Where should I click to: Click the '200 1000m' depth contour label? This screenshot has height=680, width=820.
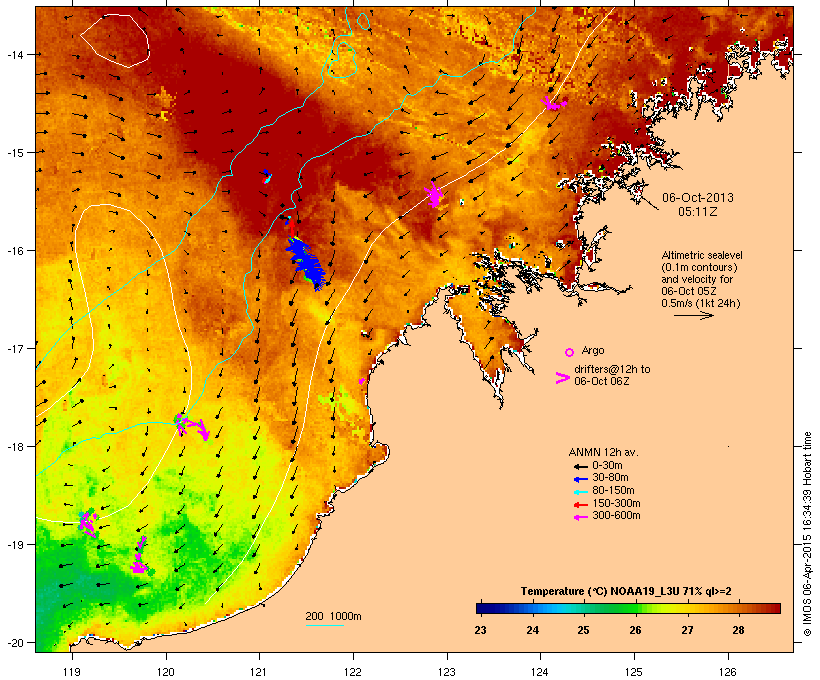pyautogui.click(x=333, y=616)
